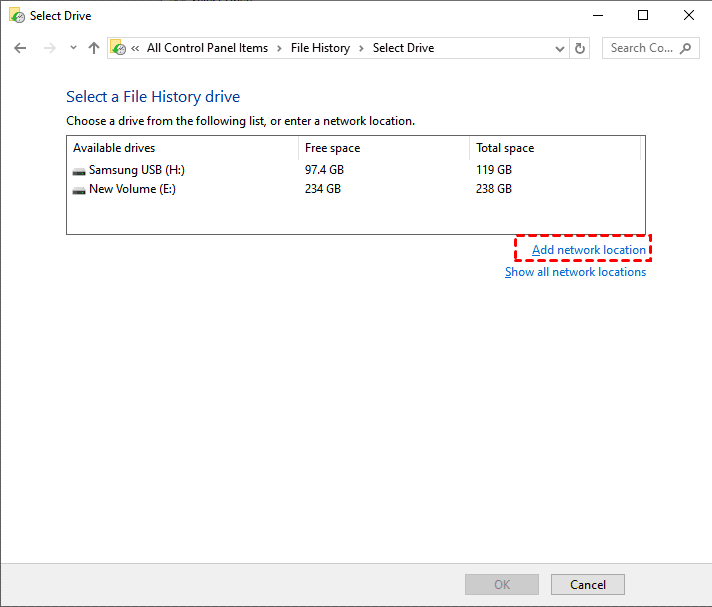The height and width of the screenshot is (607, 712).
Task: Open the Add network location link
Action: 589,250
